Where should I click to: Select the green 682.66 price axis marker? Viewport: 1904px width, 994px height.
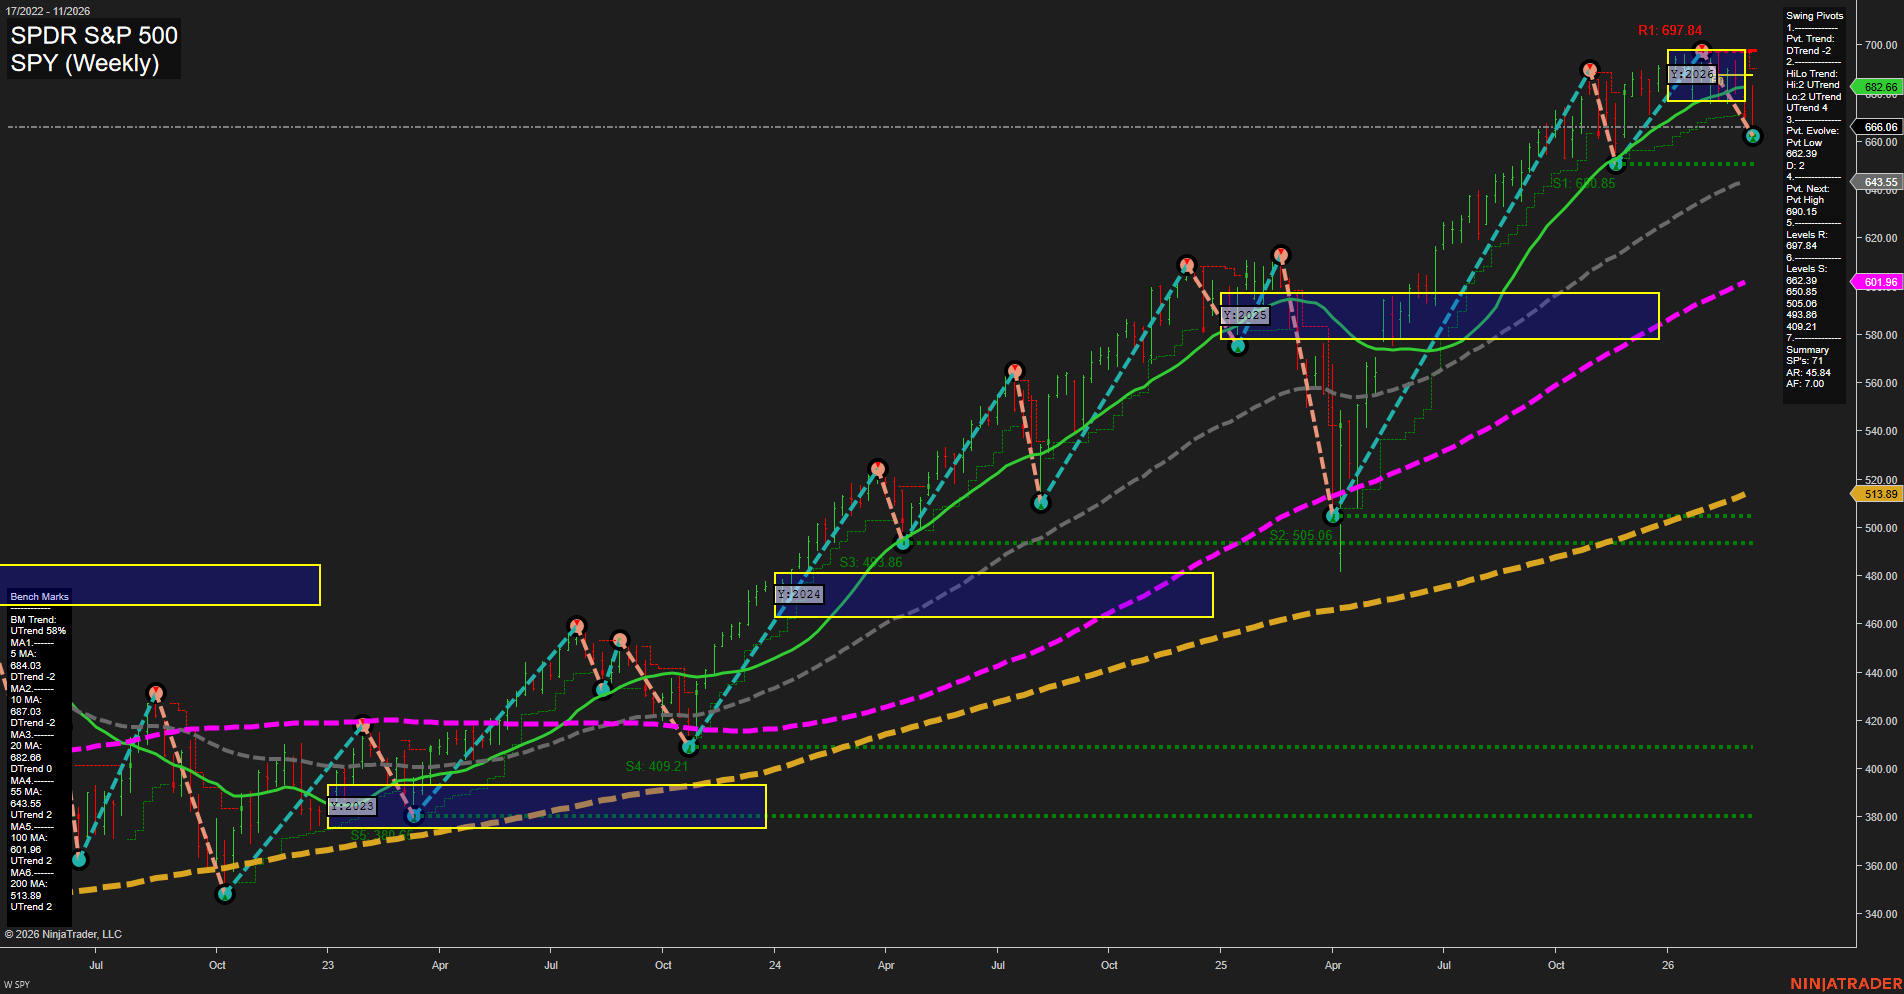(x=1880, y=88)
